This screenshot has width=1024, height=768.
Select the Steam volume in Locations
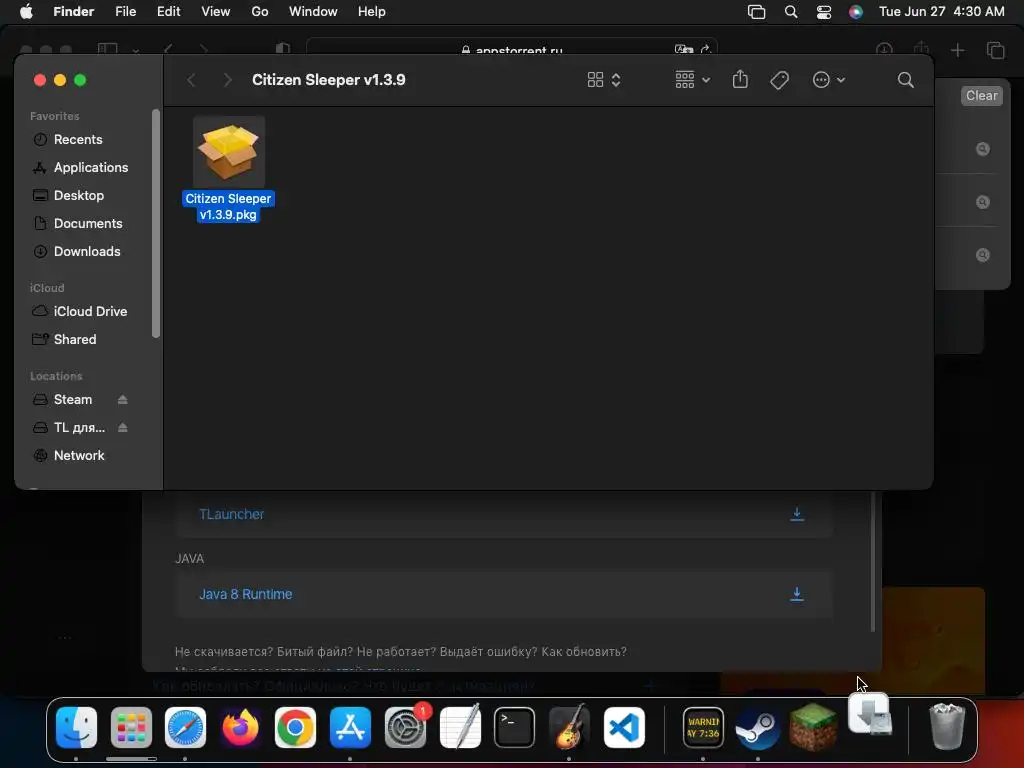72,400
